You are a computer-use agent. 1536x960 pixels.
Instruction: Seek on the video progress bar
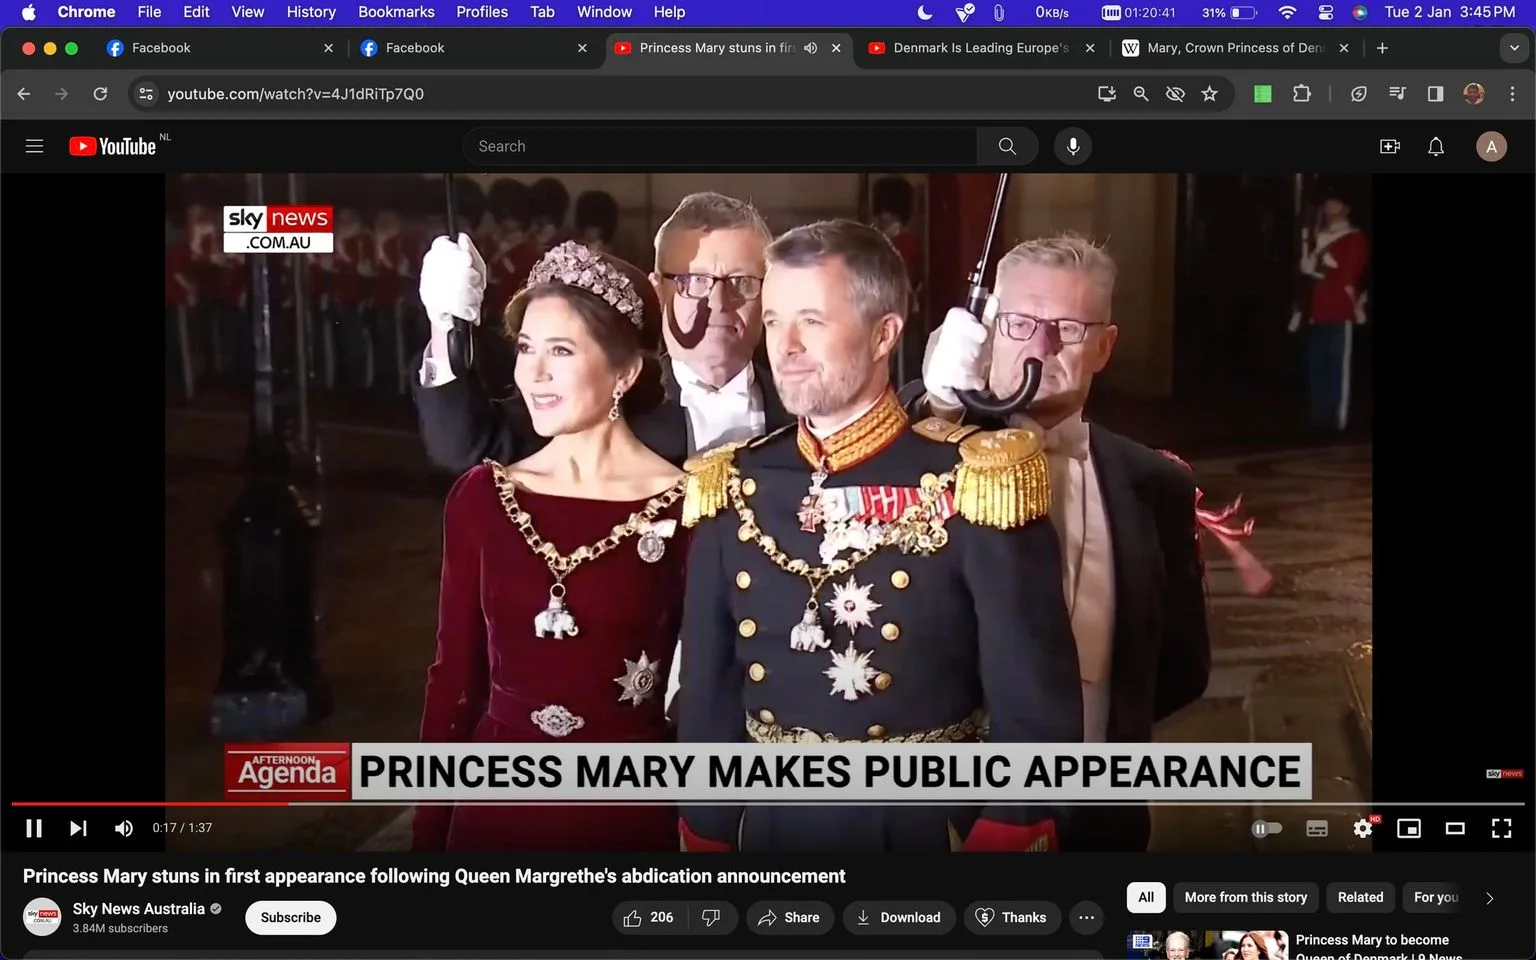click(768, 803)
